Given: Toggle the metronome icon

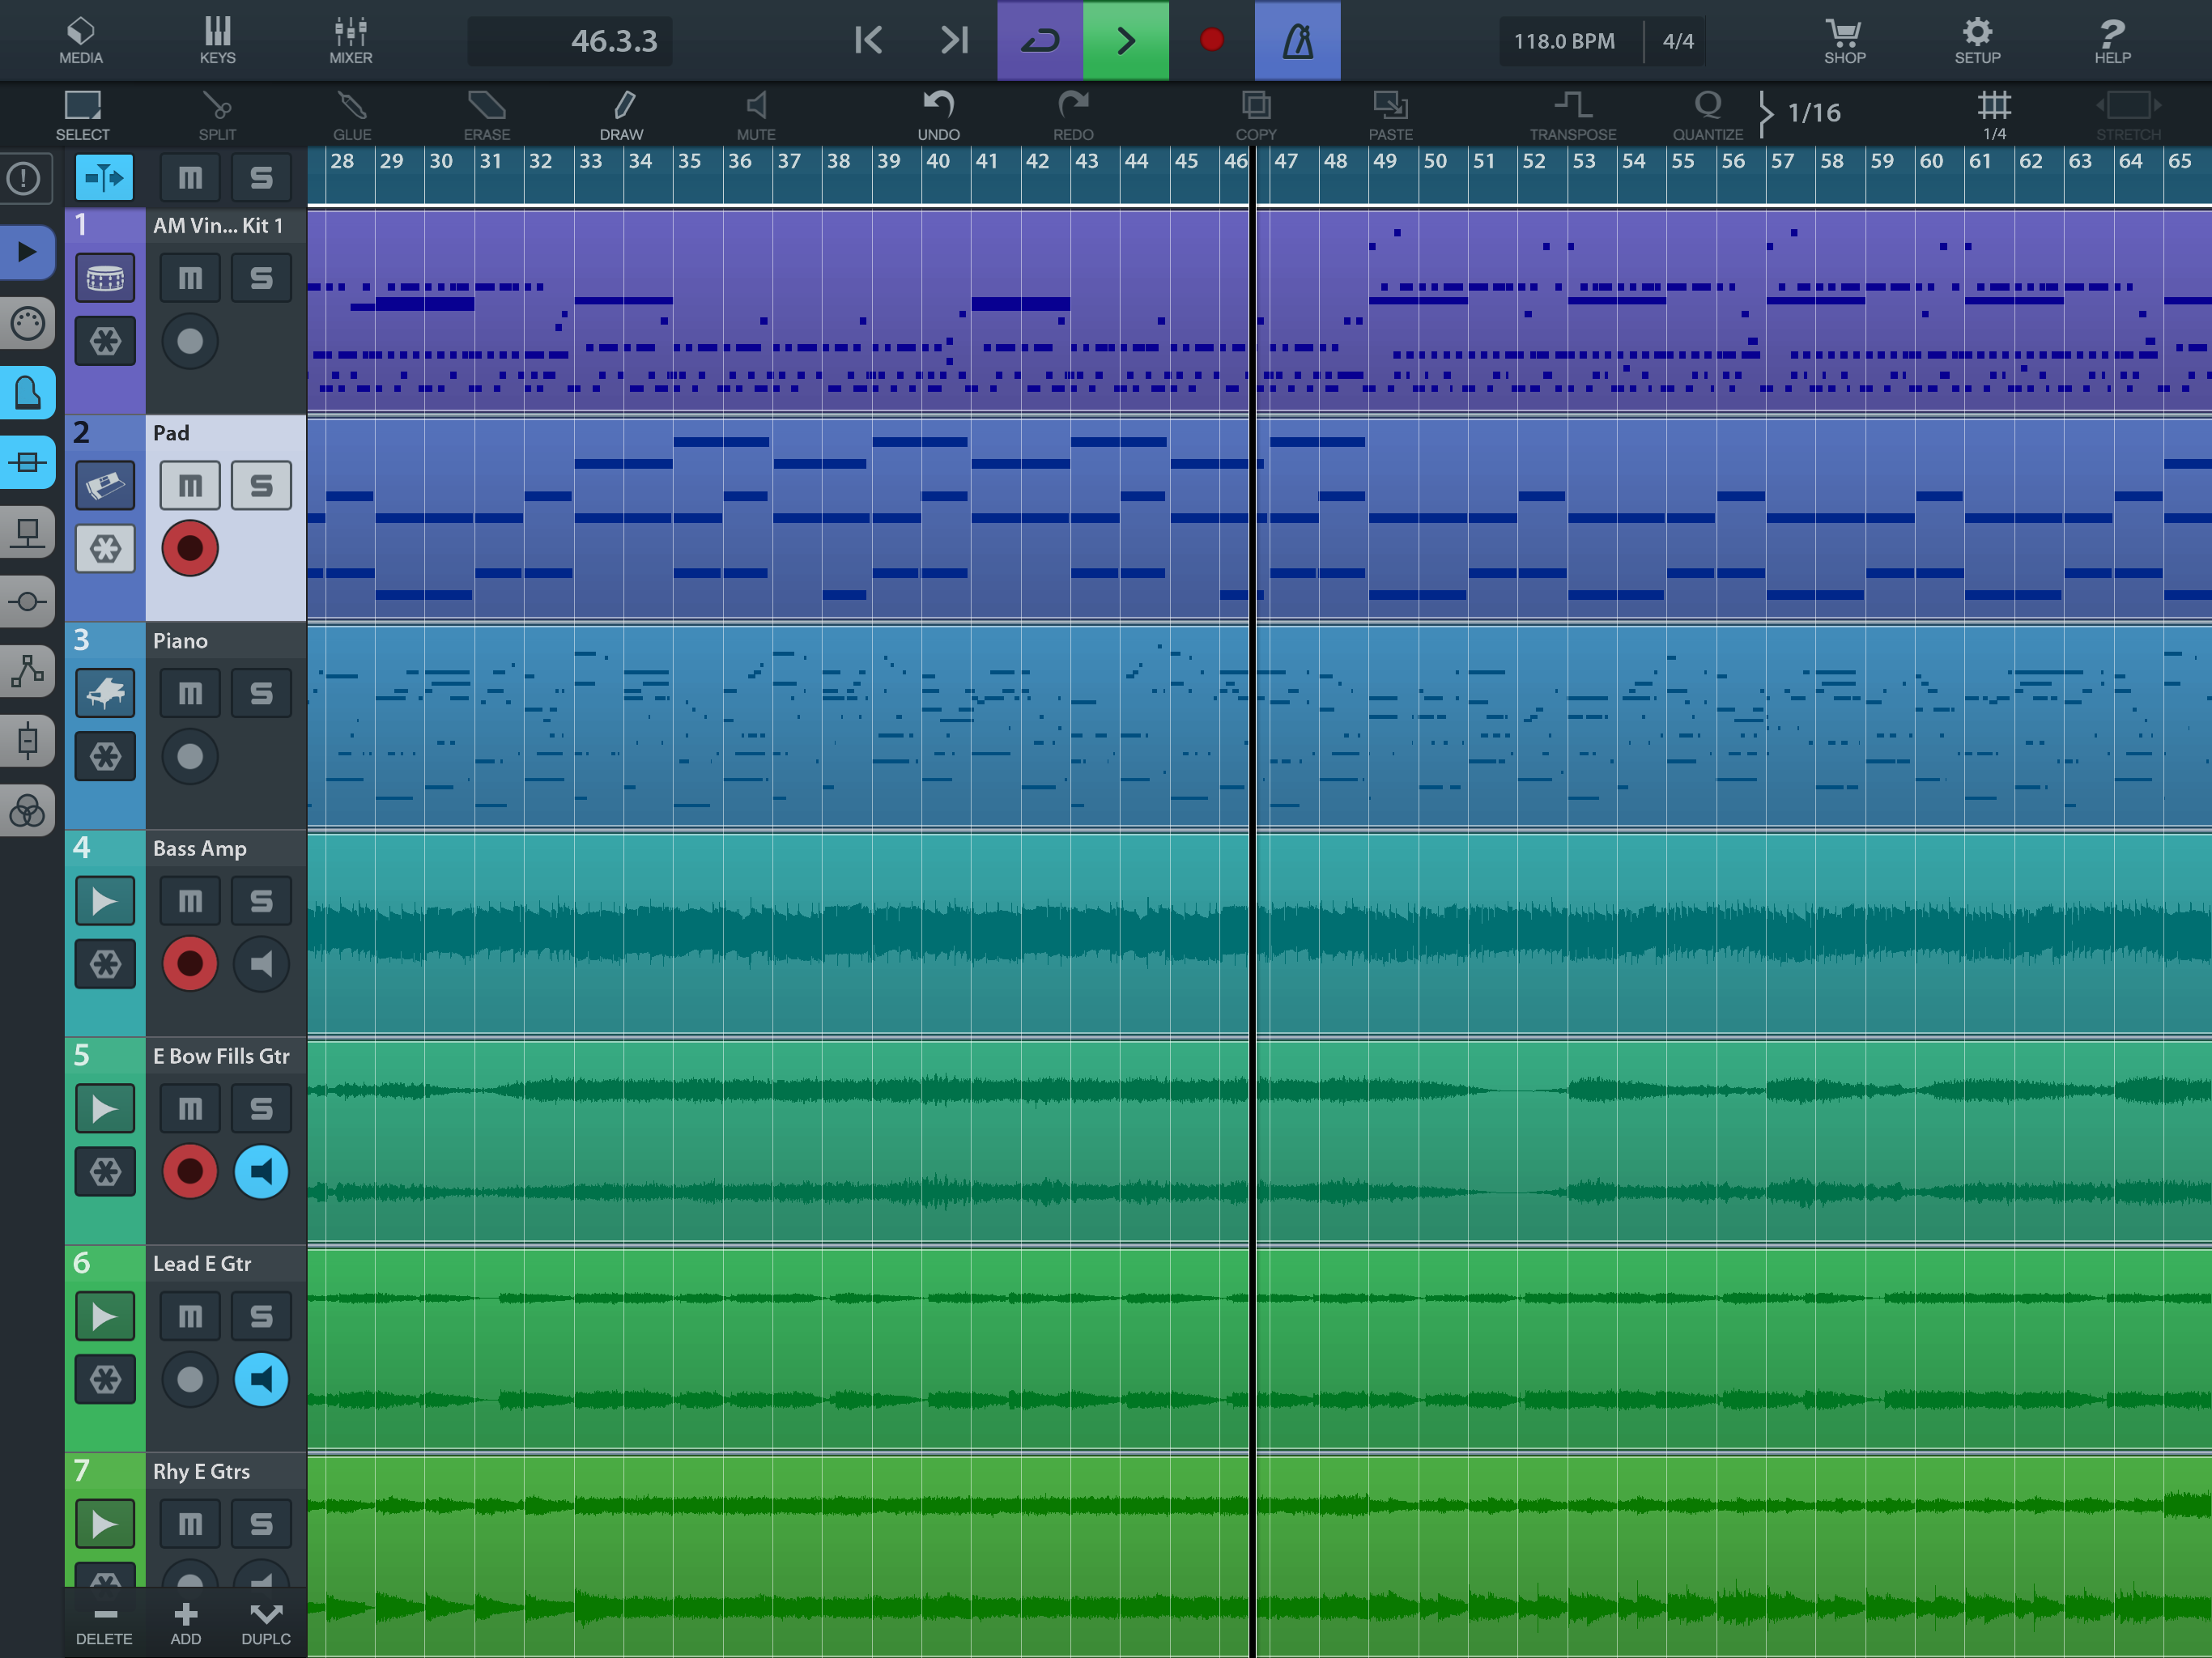Looking at the screenshot, I should click(1297, 40).
